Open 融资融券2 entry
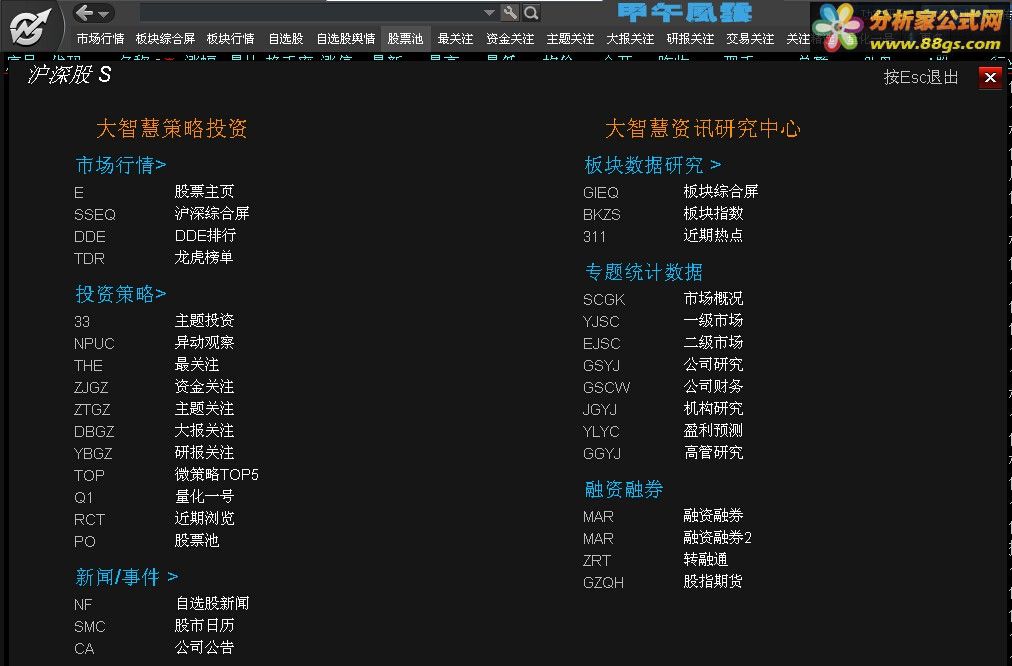This screenshot has width=1012, height=666. click(717, 538)
